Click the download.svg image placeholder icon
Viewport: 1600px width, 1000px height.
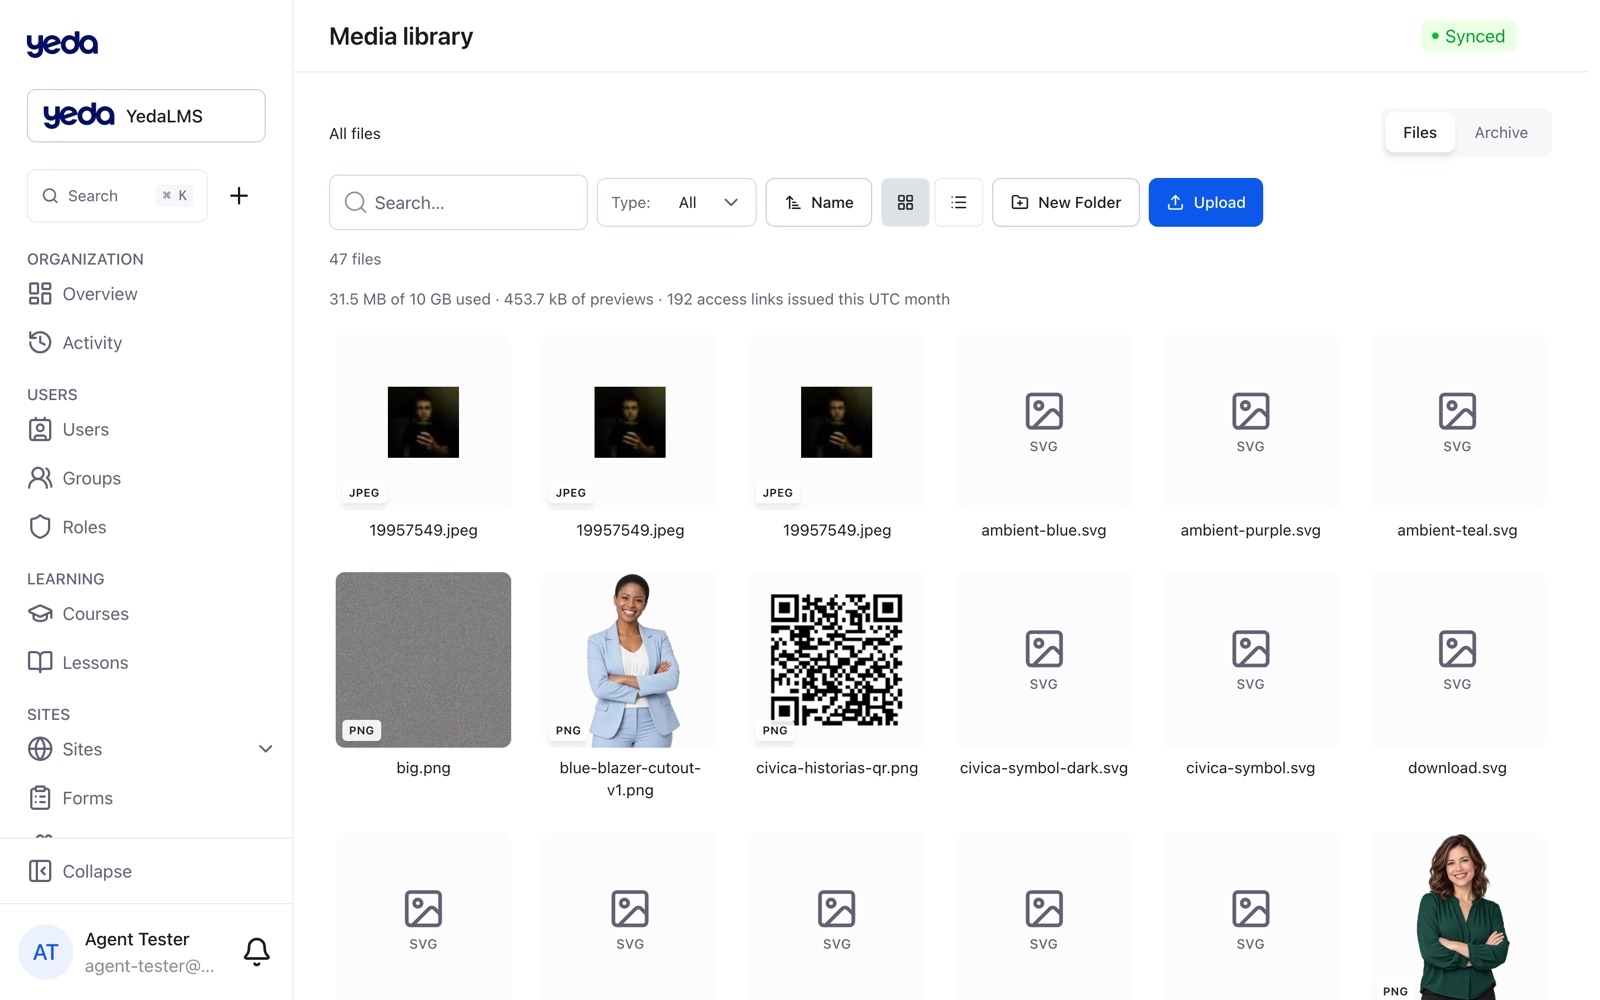tap(1457, 649)
